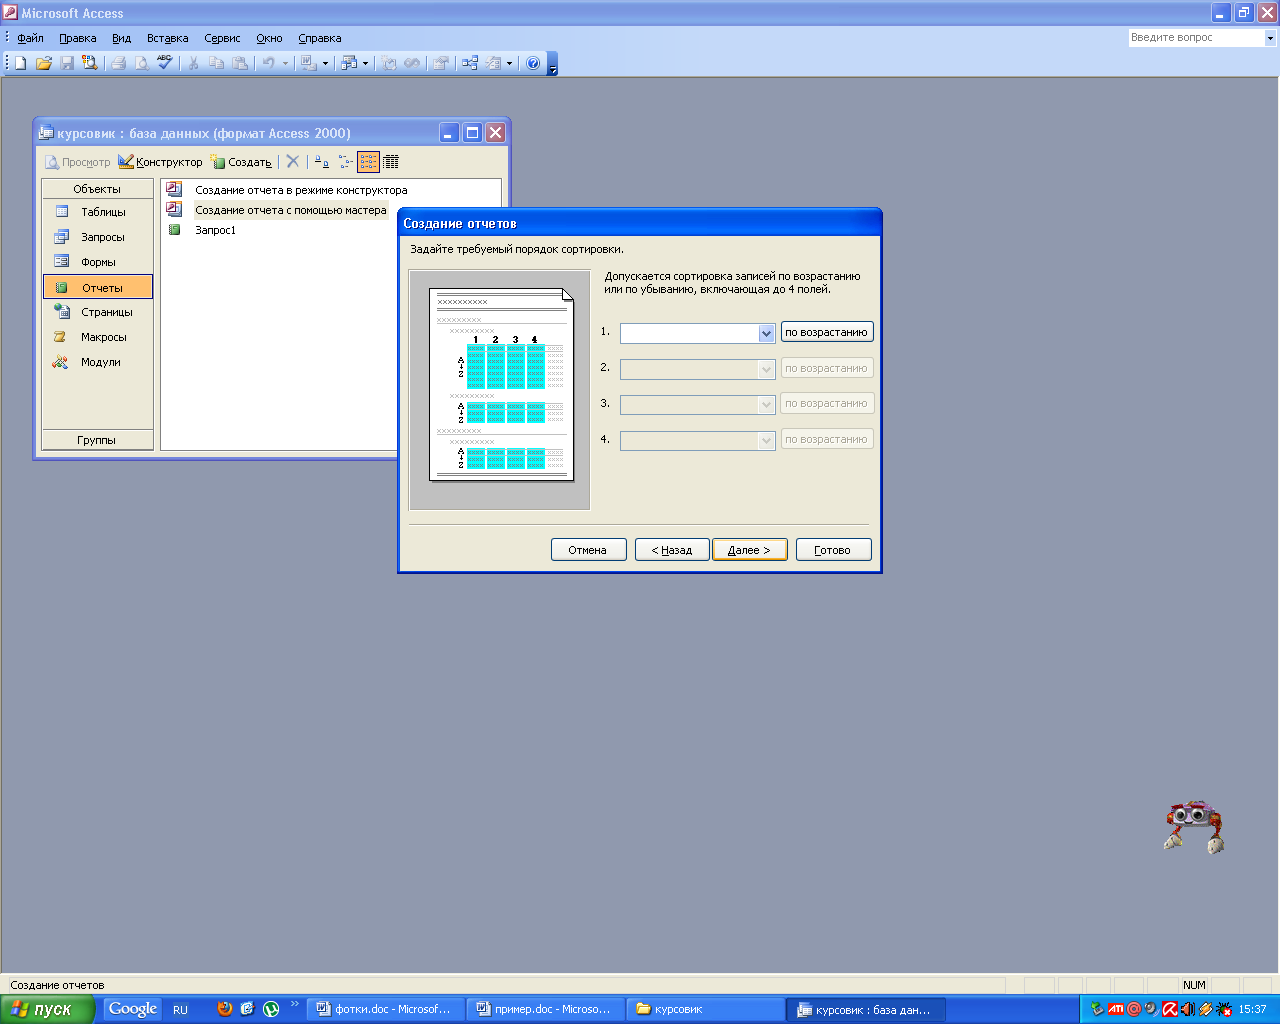Switch database window to details table view
The height and width of the screenshot is (1024, 1280).
[391, 161]
